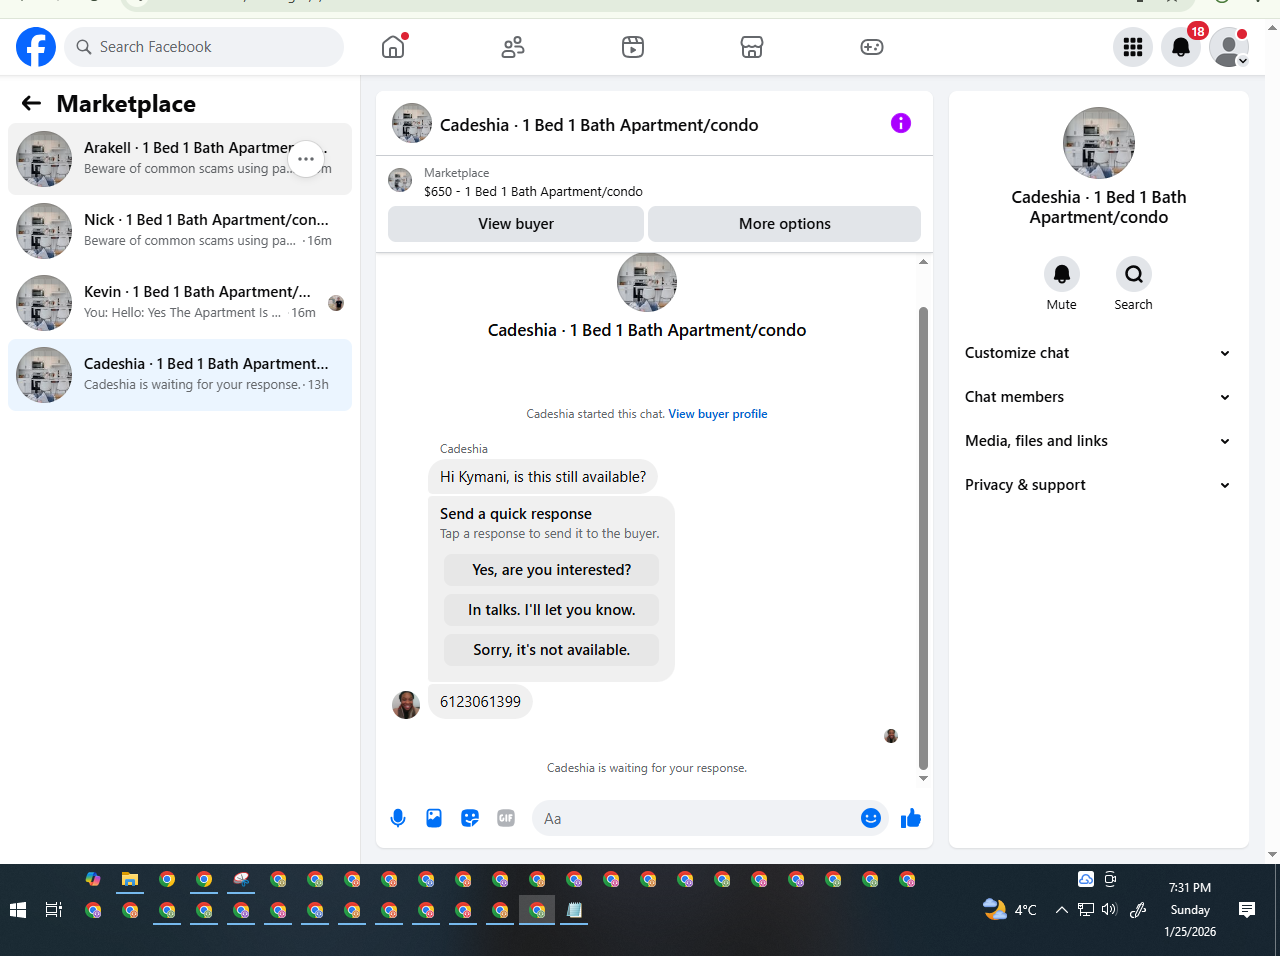
Task: Open the Friends icon in top nav
Action: click(513, 47)
